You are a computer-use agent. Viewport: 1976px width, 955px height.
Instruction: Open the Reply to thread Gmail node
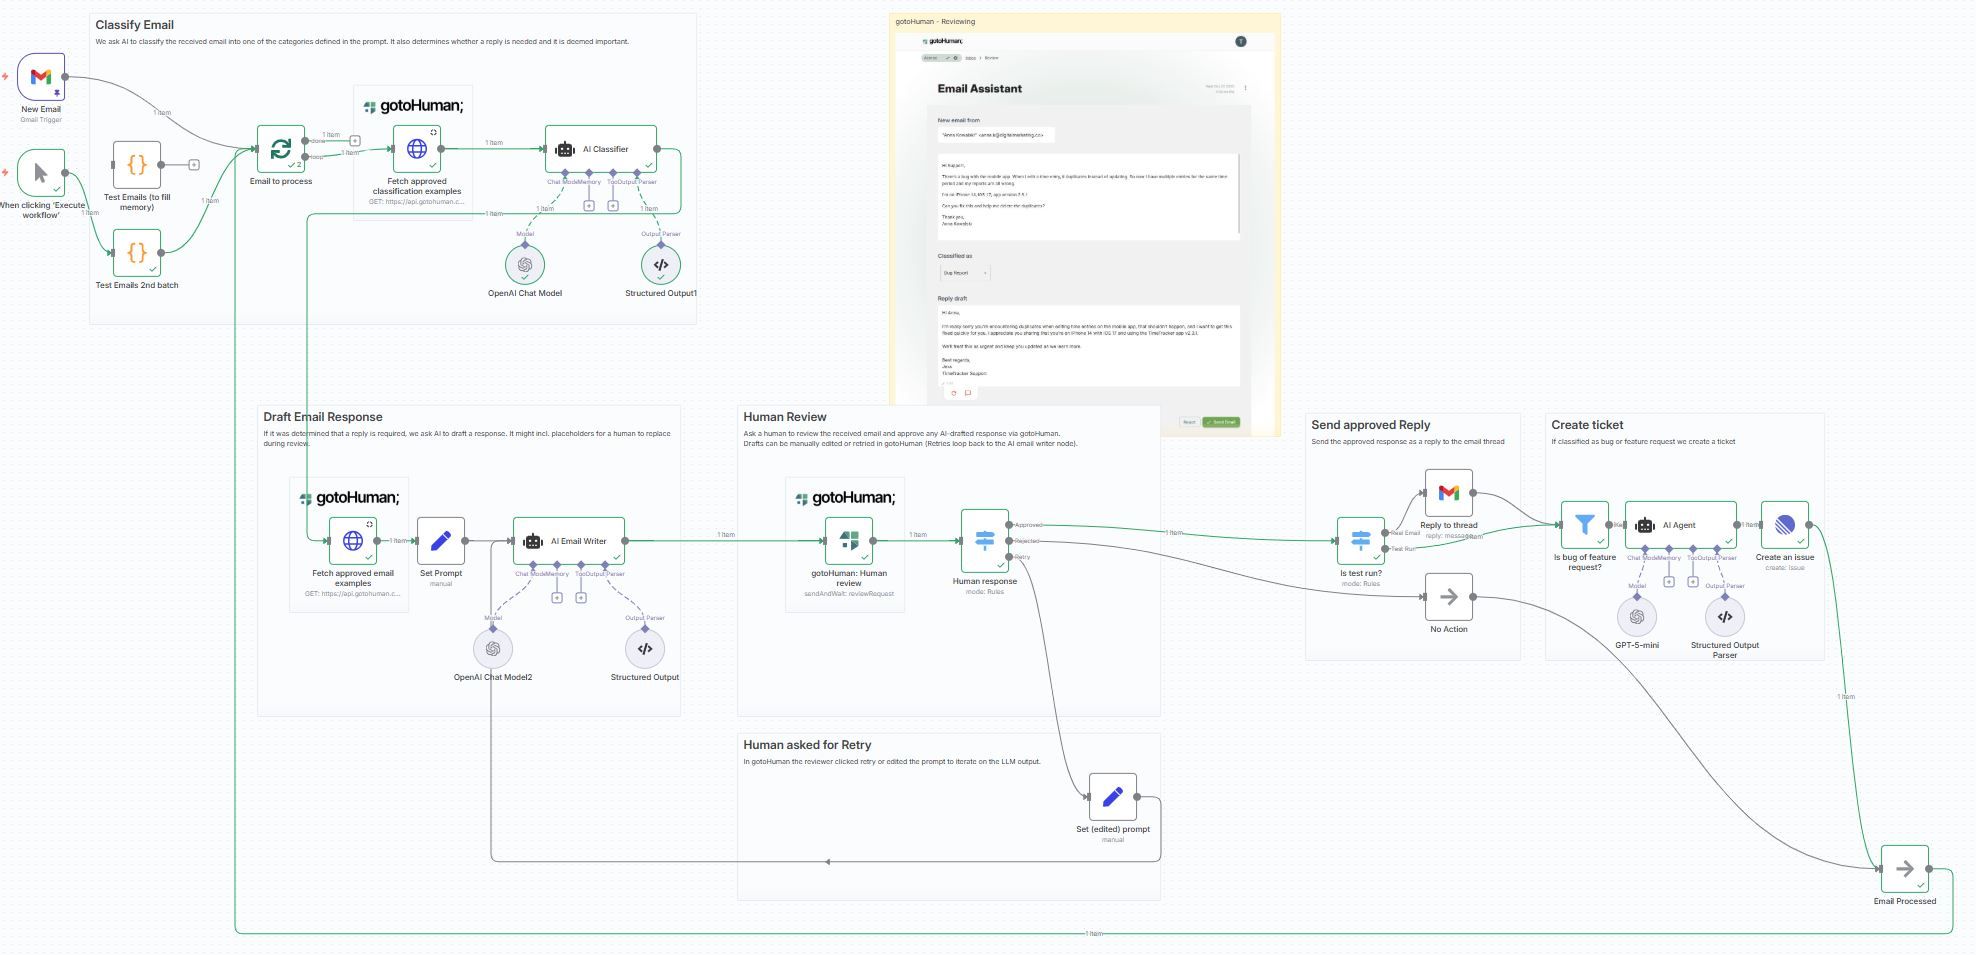[1449, 493]
